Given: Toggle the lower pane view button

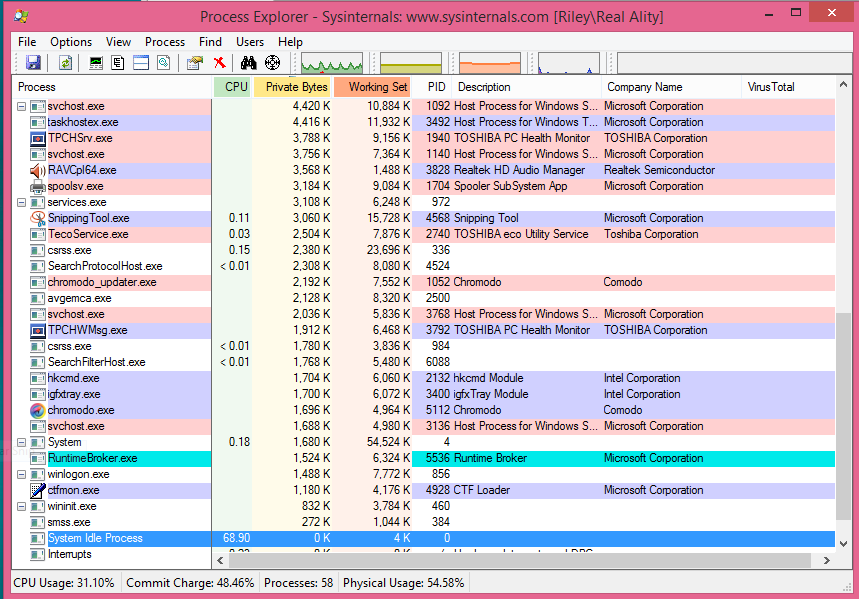Looking at the screenshot, I should click(x=141, y=62).
